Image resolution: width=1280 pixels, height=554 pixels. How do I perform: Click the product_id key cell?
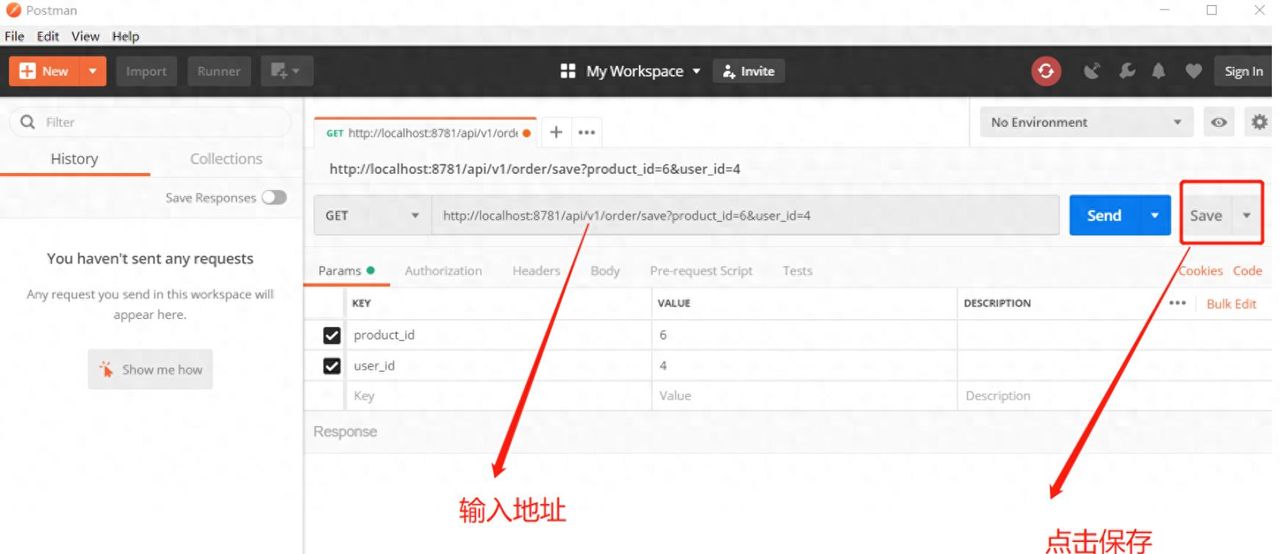(x=499, y=335)
